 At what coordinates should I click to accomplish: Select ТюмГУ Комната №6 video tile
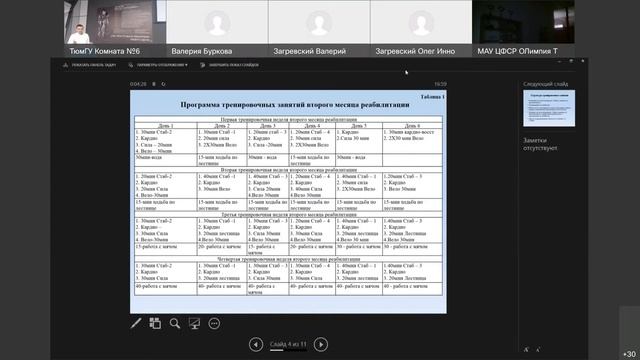coord(115,28)
